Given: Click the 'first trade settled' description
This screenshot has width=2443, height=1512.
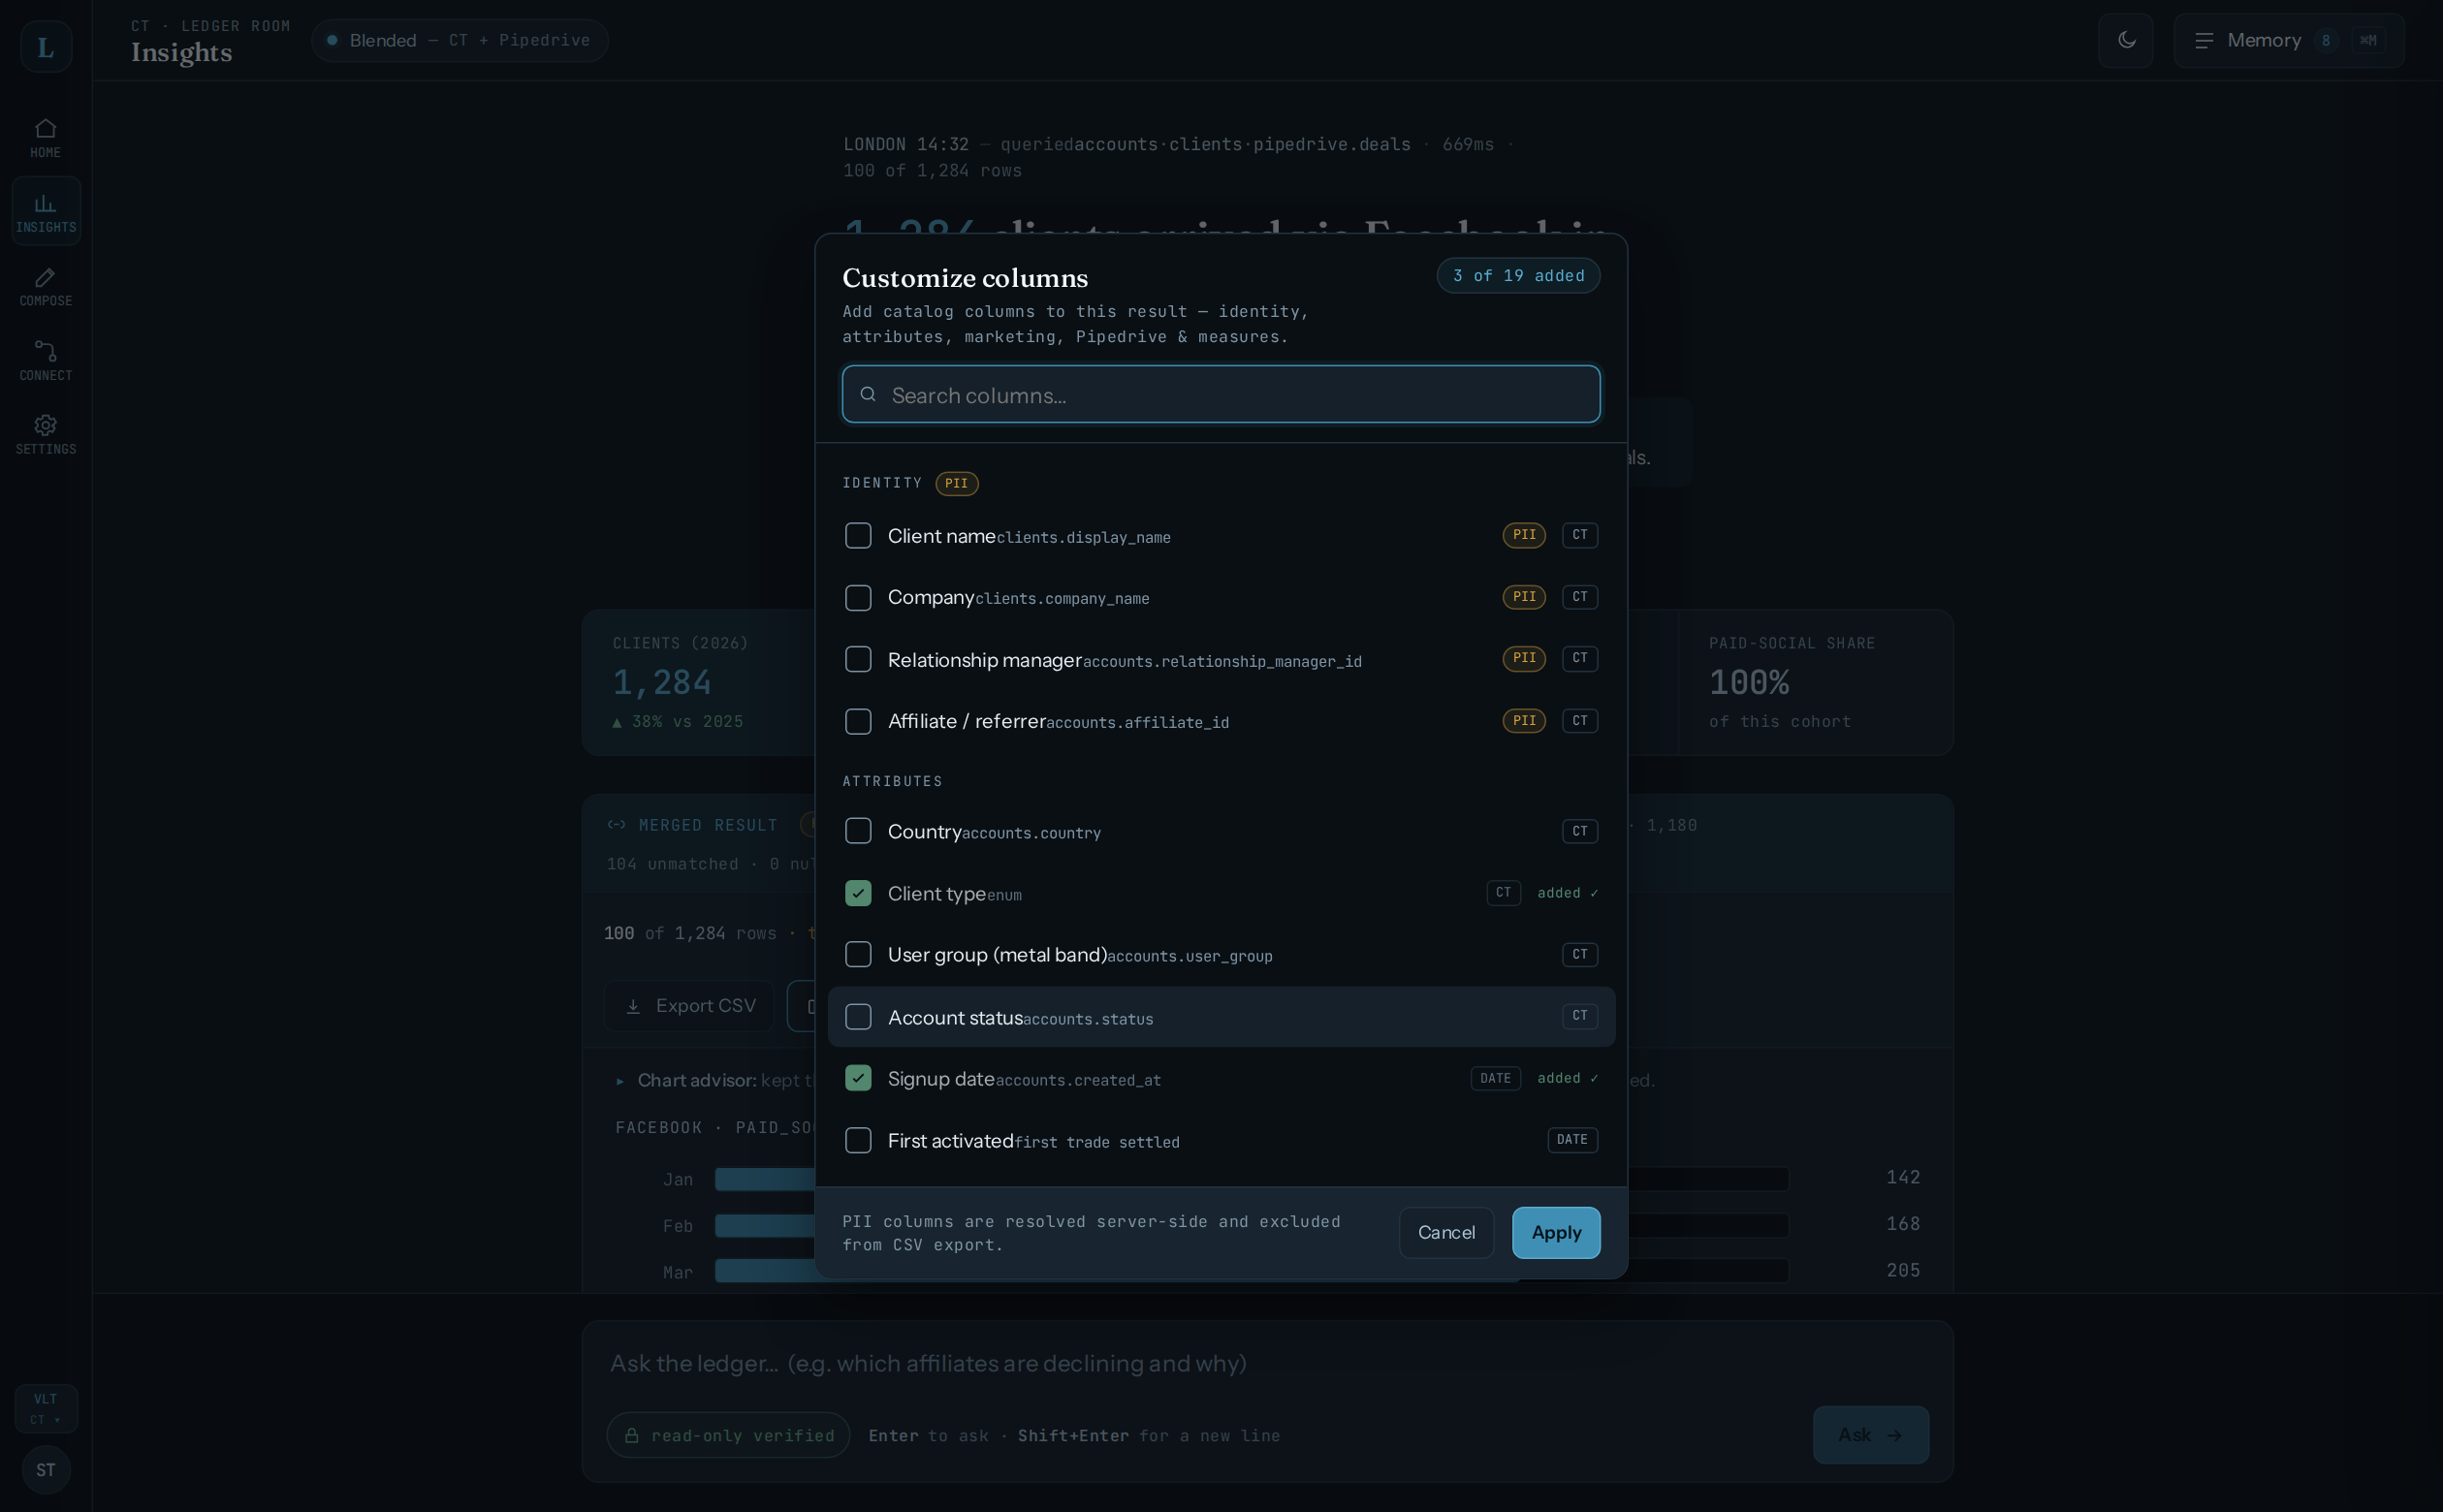Looking at the screenshot, I should click(x=1097, y=1143).
